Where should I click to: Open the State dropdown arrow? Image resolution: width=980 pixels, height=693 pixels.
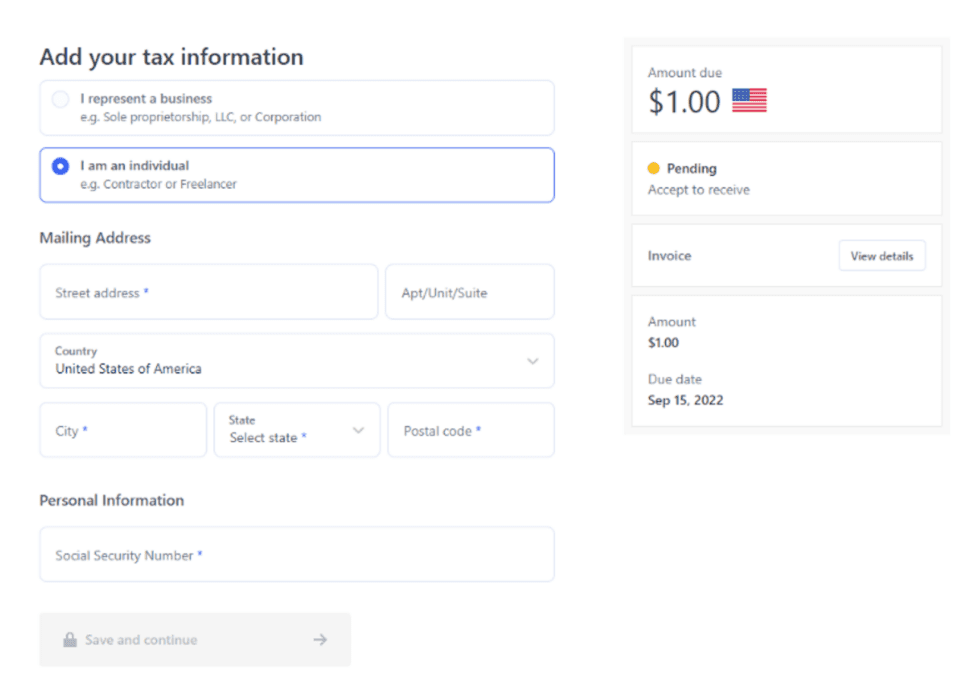tap(358, 430)
